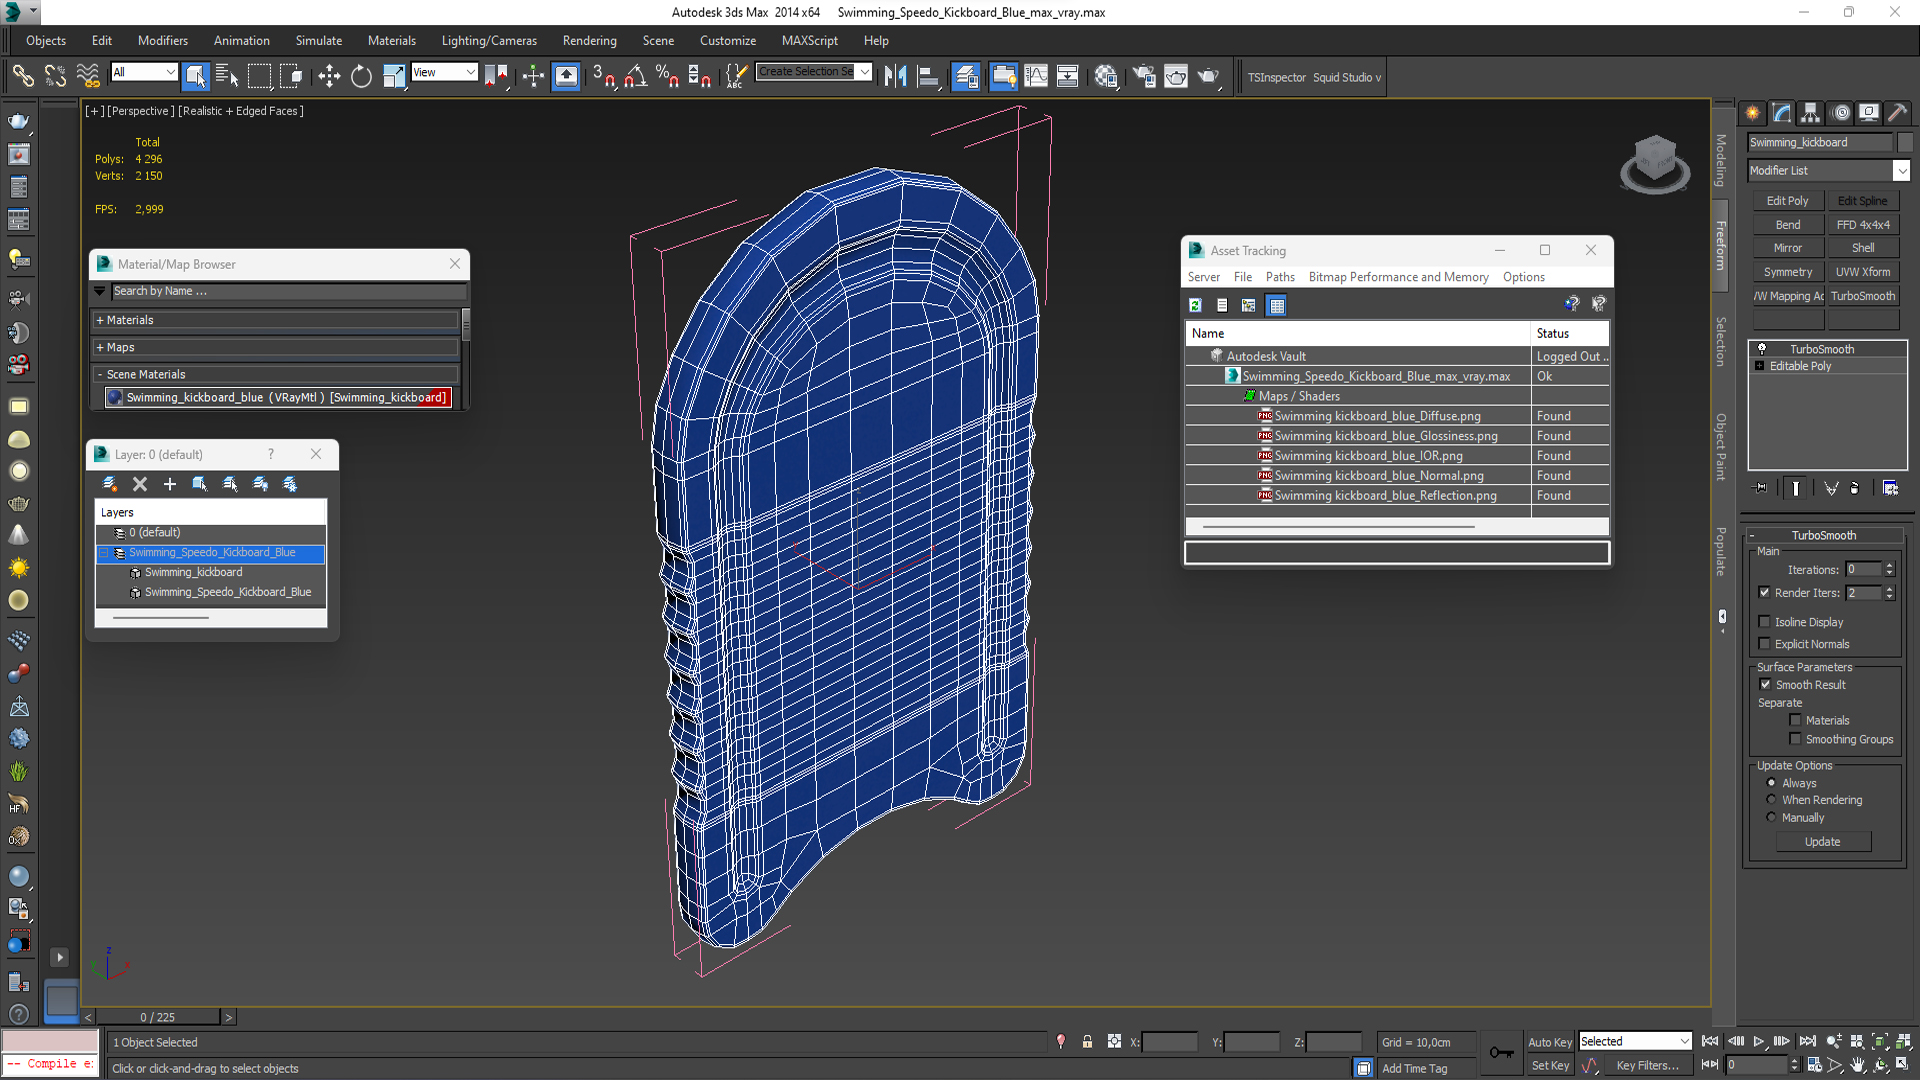The height and width of the screenshot is (1080, 1920).
Task: Toggle the Smooth Result checkbox
Action: tap(1765, 685)
